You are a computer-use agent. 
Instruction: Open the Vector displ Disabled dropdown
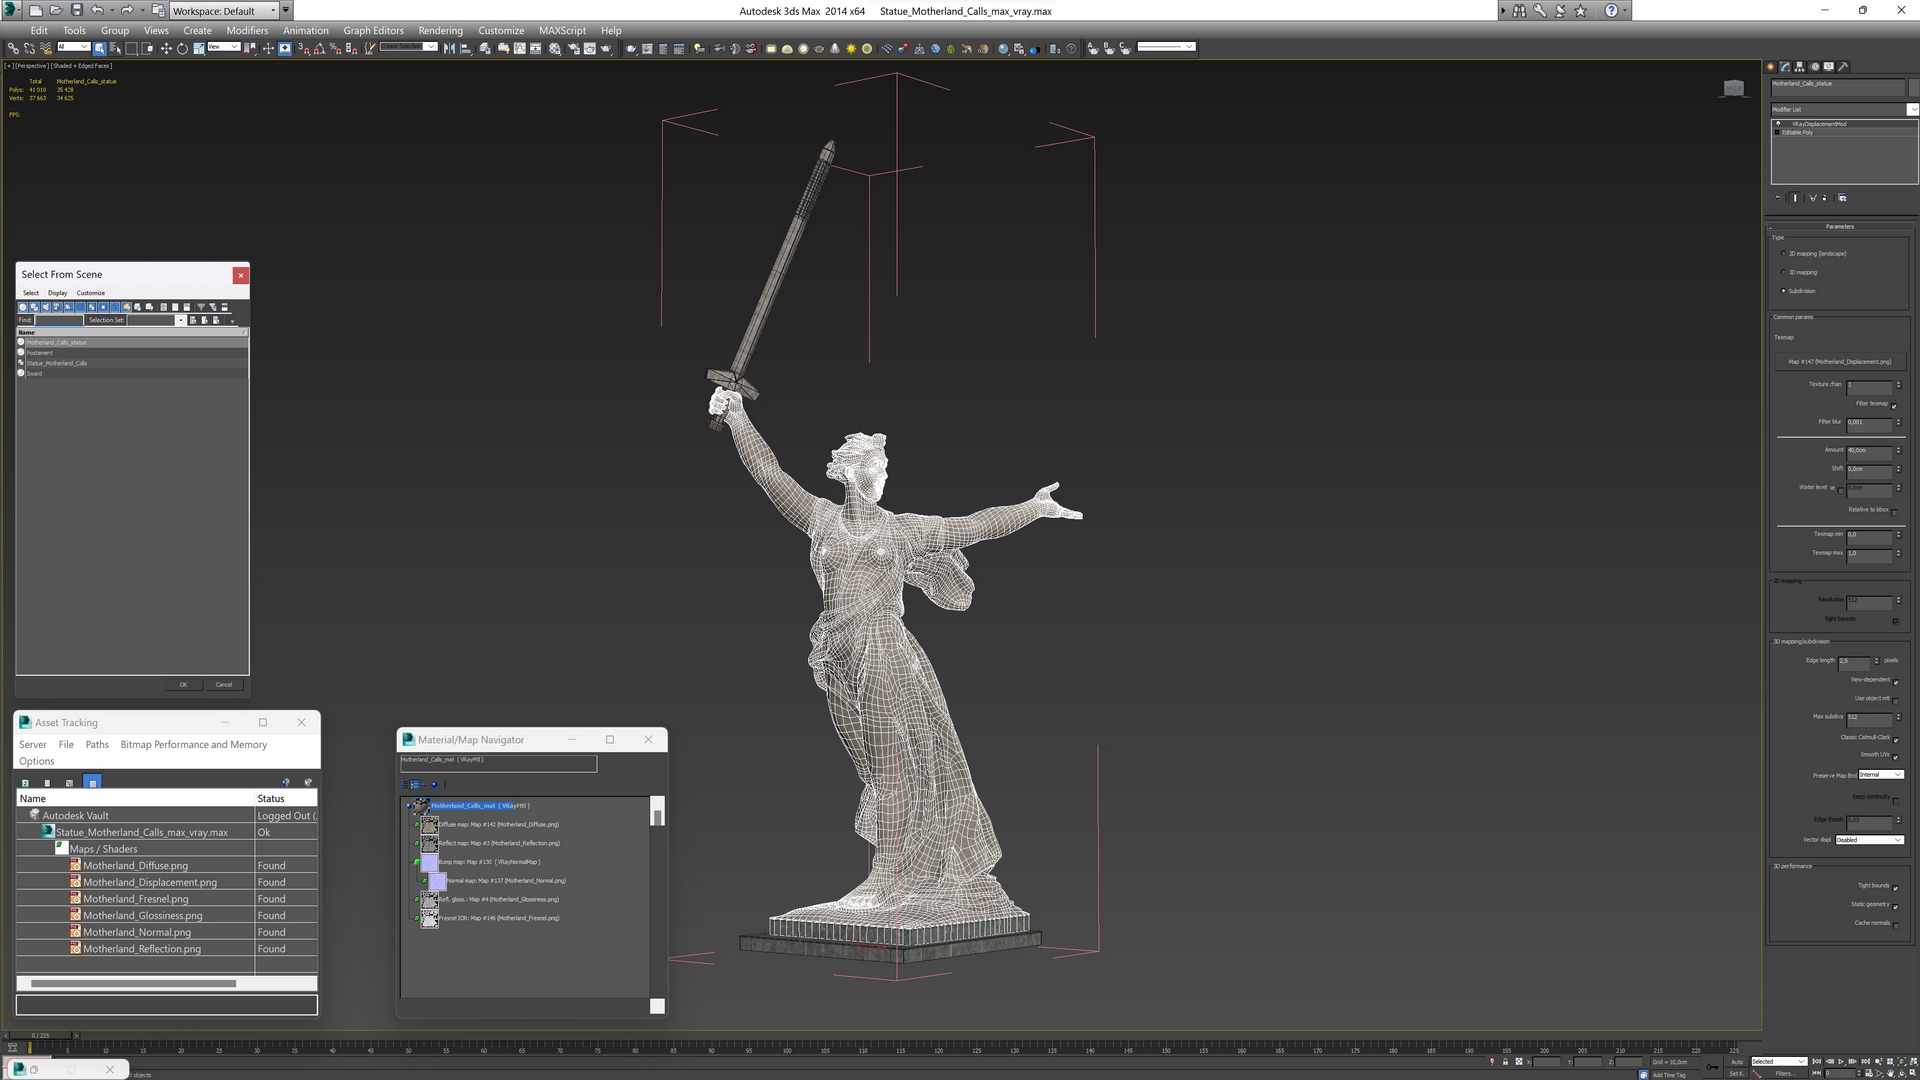1868,840
